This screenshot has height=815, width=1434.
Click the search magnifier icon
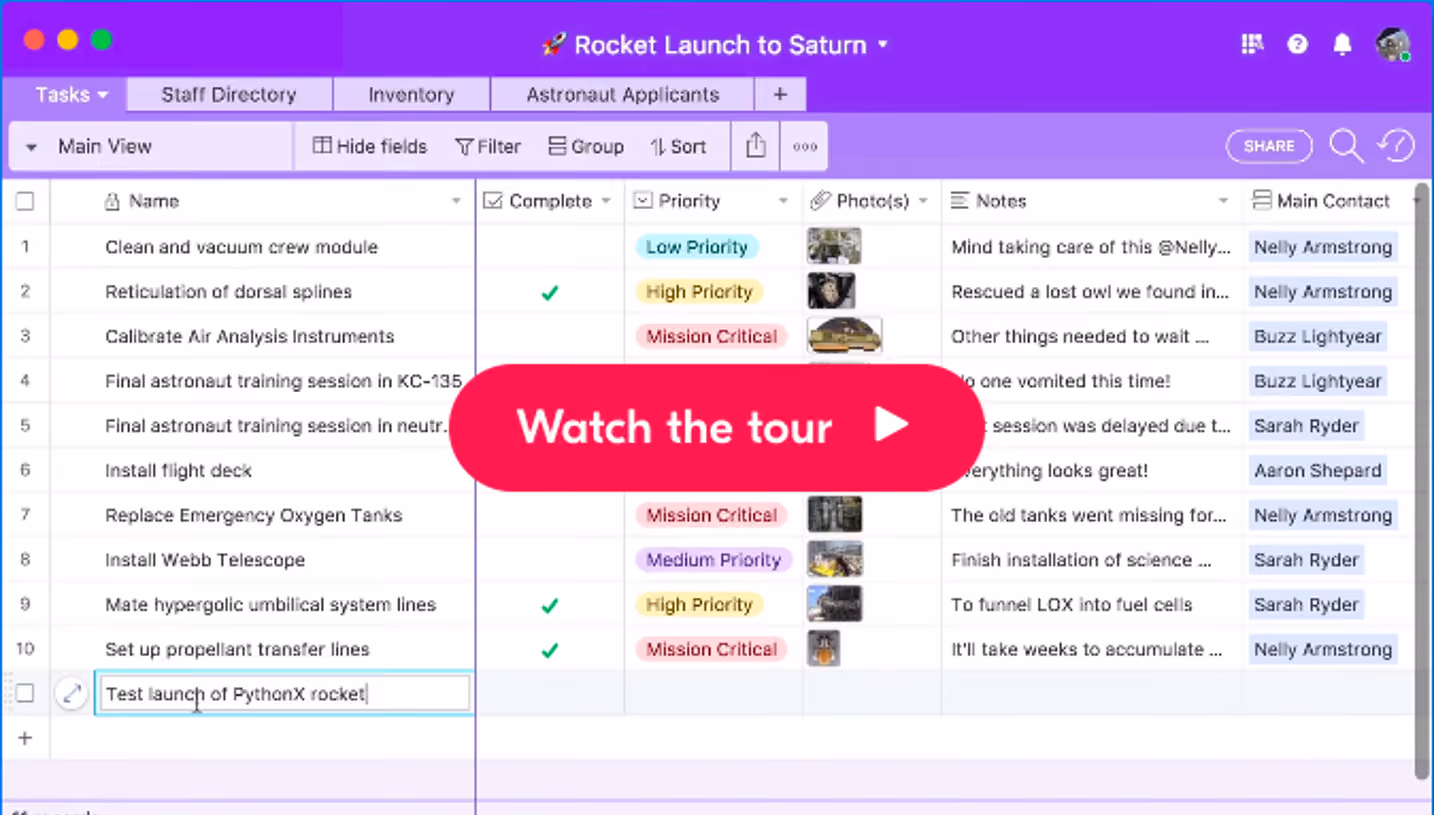[1346, 146]
